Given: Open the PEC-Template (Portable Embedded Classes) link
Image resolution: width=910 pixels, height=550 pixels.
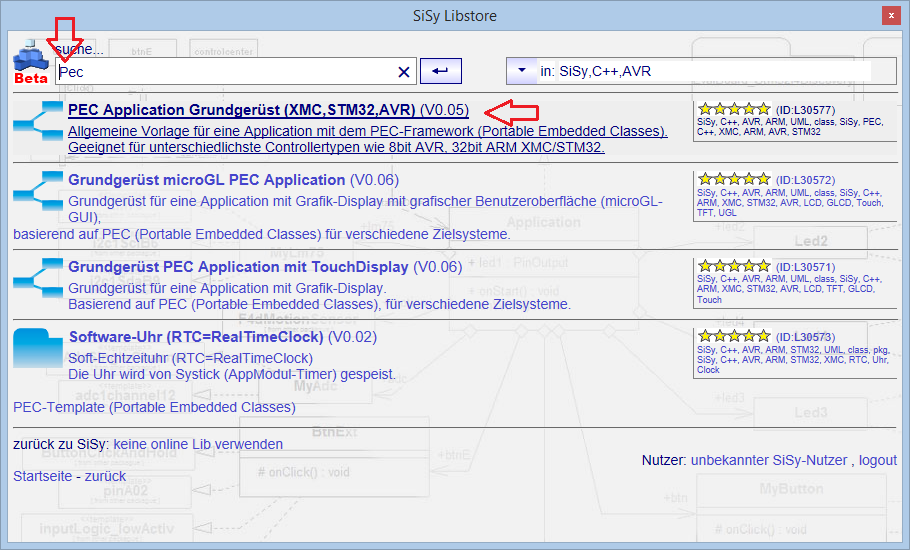Looking at the screenshot, I should (x=154, y=407).
